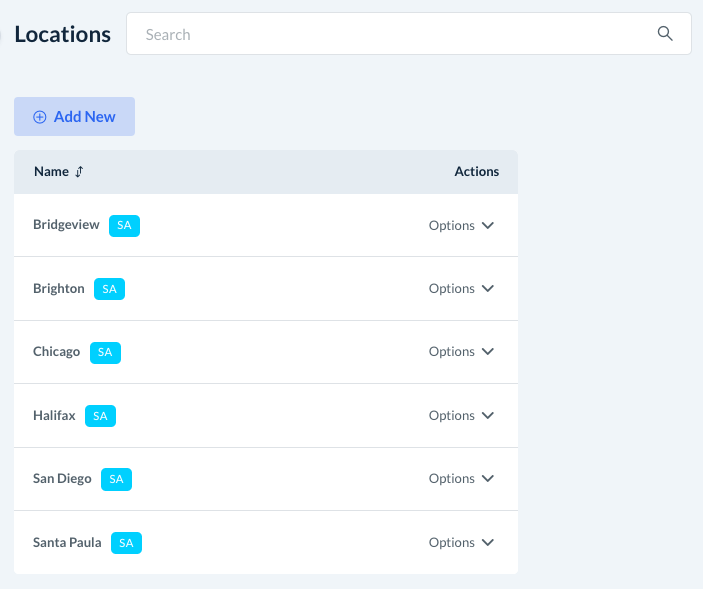This screenshot has width=703, height=589.
Task: Select the Santa Paula location name
Action: [67, 542]
